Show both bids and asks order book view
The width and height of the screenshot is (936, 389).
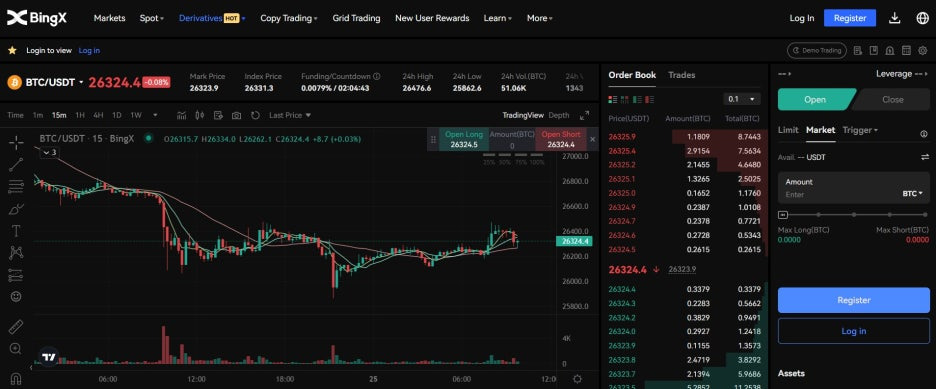tap(612, 99)
